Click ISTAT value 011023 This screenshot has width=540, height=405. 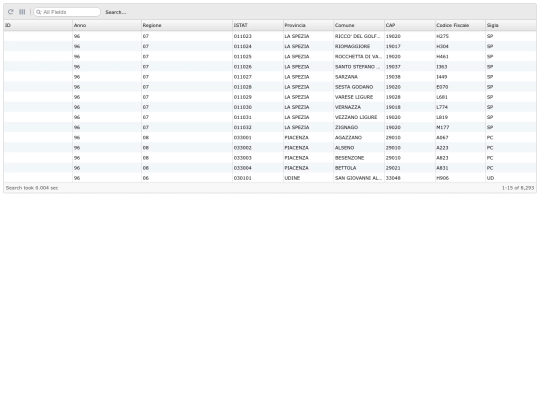click(242, 36)
